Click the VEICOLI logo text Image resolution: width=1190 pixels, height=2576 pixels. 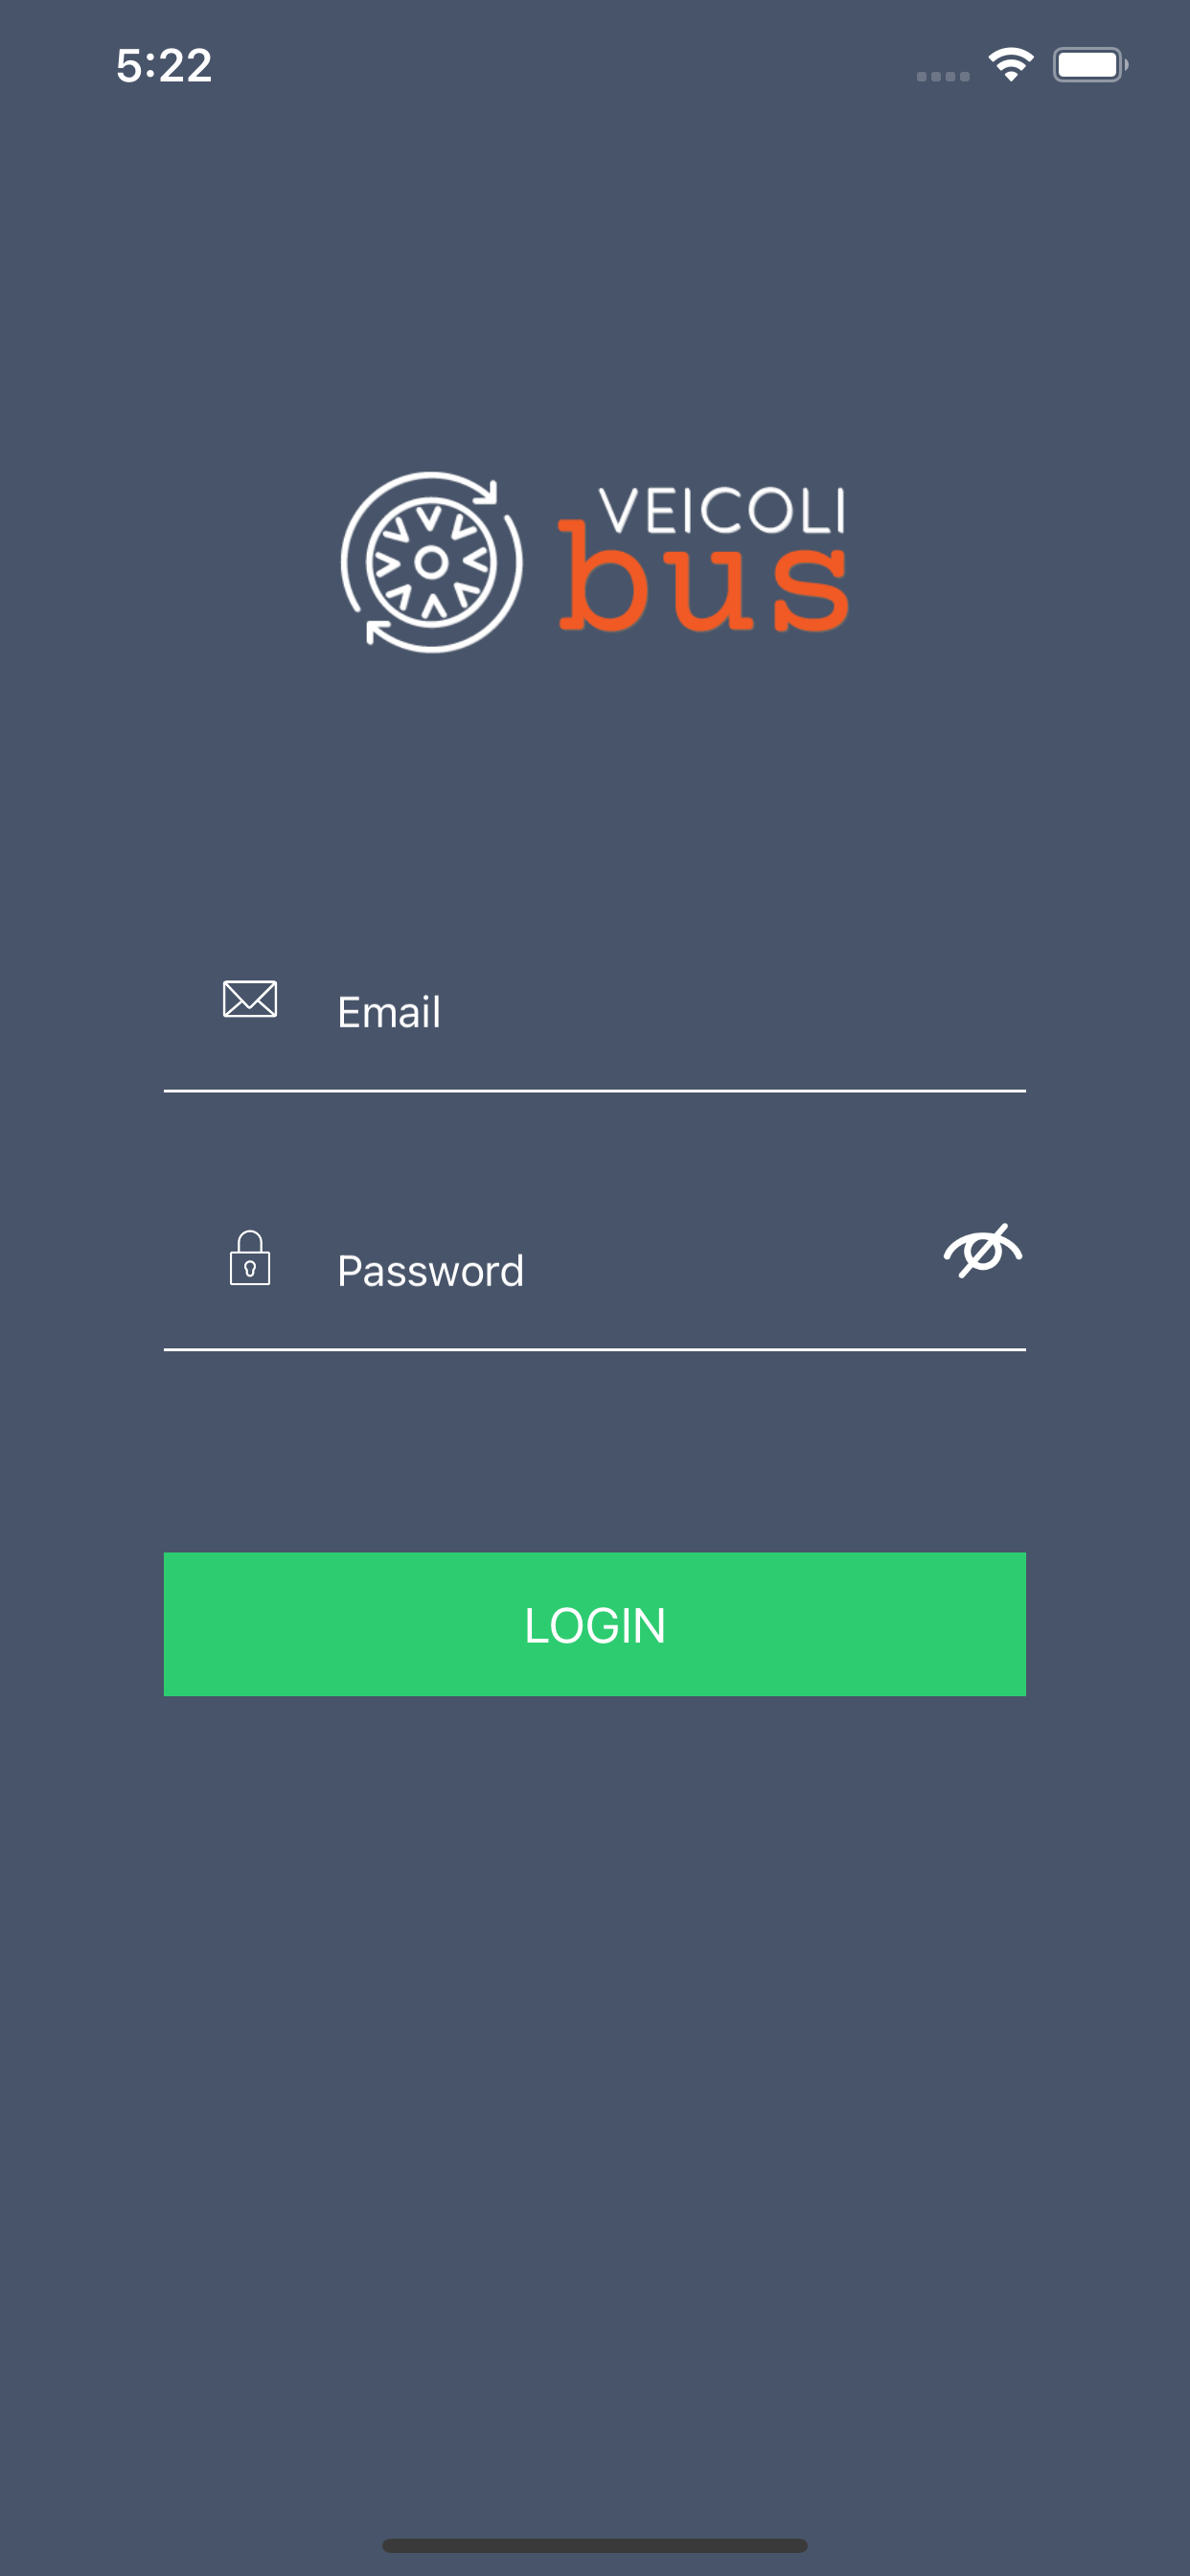[722, 511]
